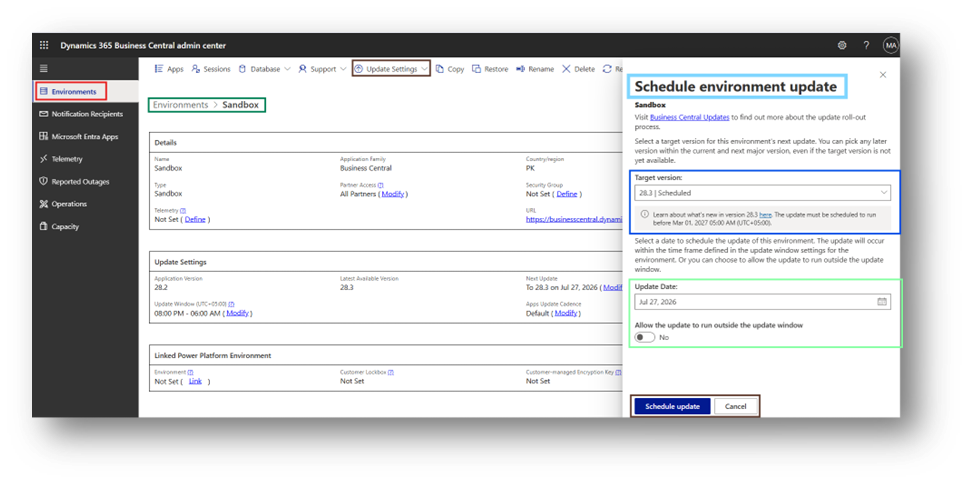Click Sandbox in the breadcrumb
Screen dimensions: 968x483
(241, 105)
